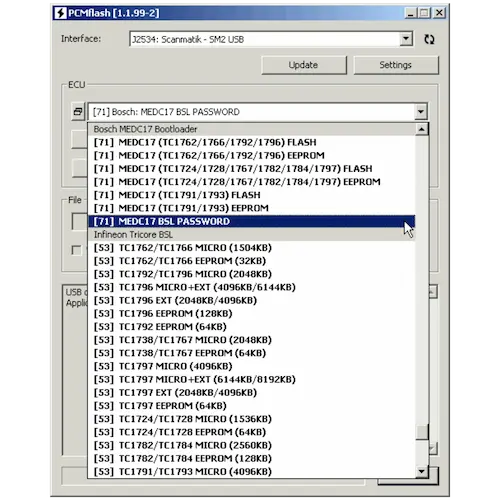Image resolution: width=500 pixels, height=500 pixels.
Task: Select TC1797 EEPROM (64KB)
Action: tap(251, 406)
